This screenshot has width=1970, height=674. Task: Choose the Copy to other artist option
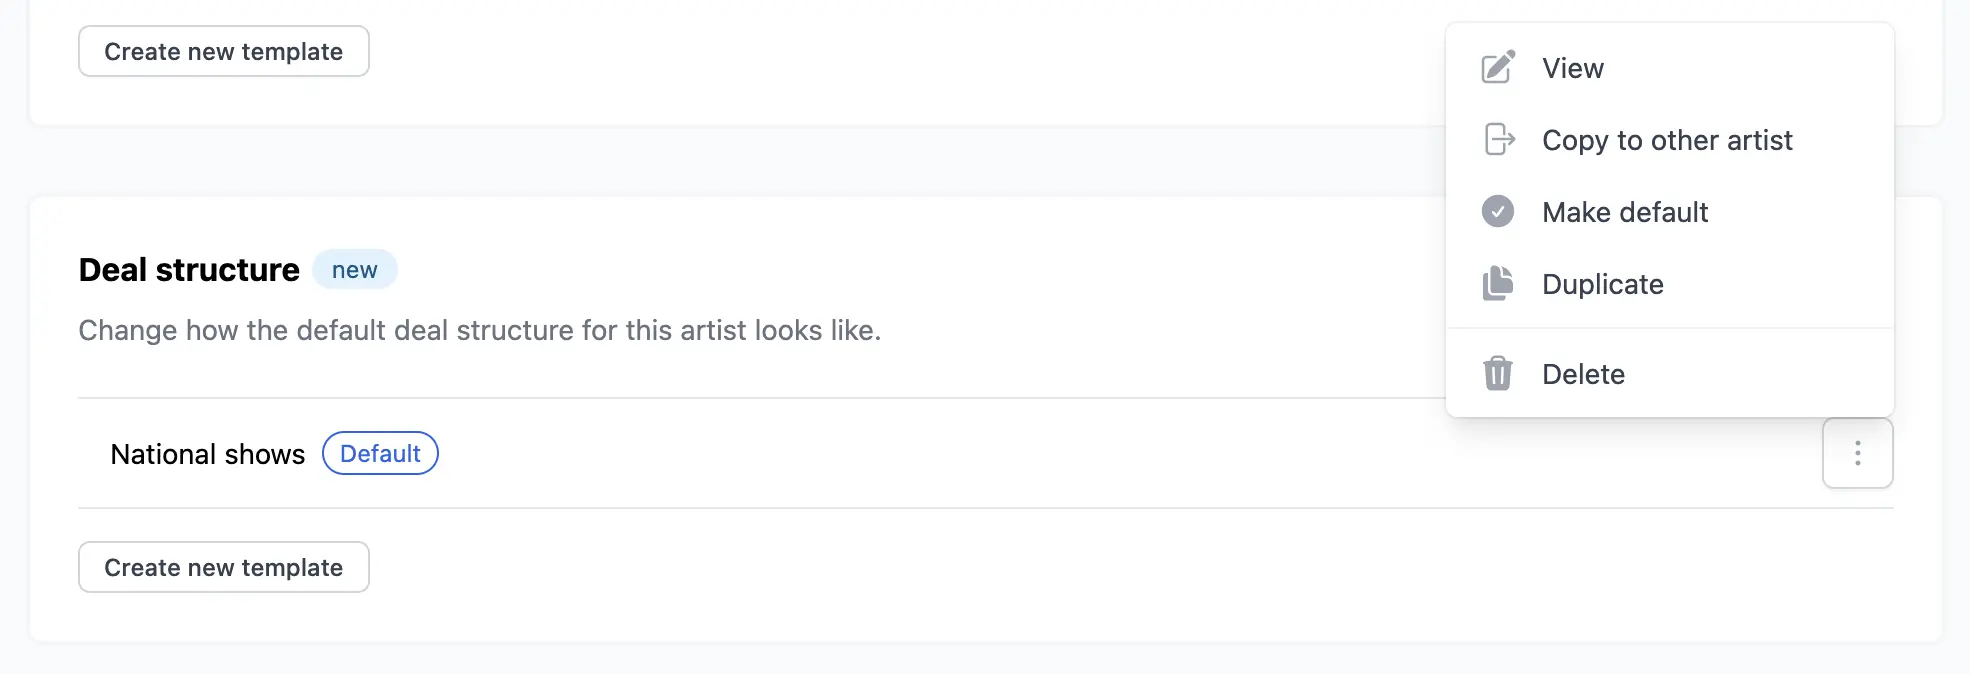(x=1667, y=140)
